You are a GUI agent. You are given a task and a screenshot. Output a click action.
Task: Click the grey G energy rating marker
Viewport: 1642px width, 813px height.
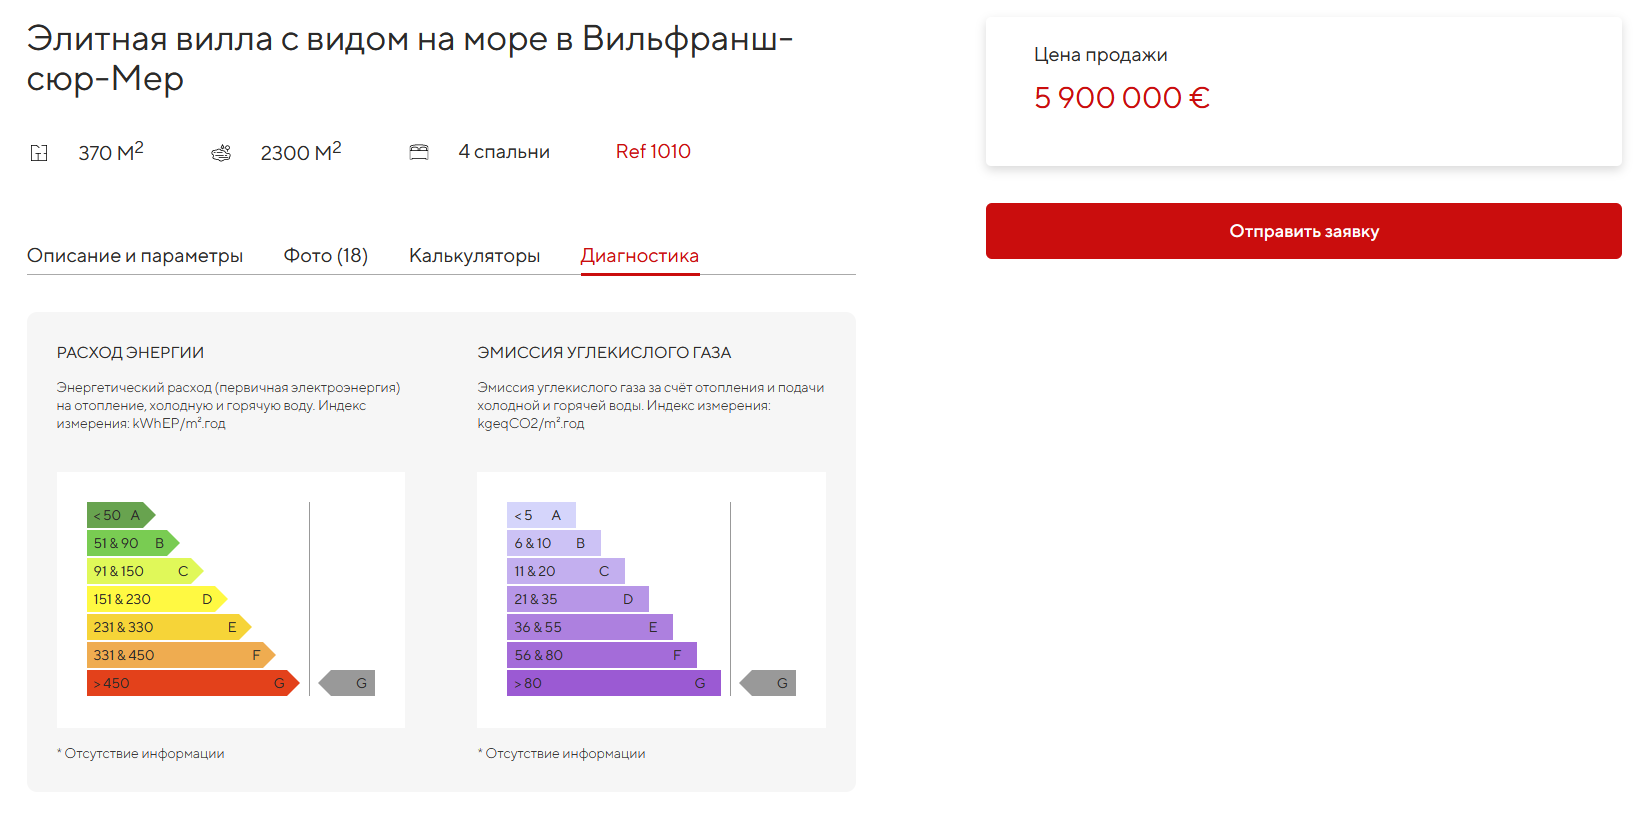click(348, 683)
